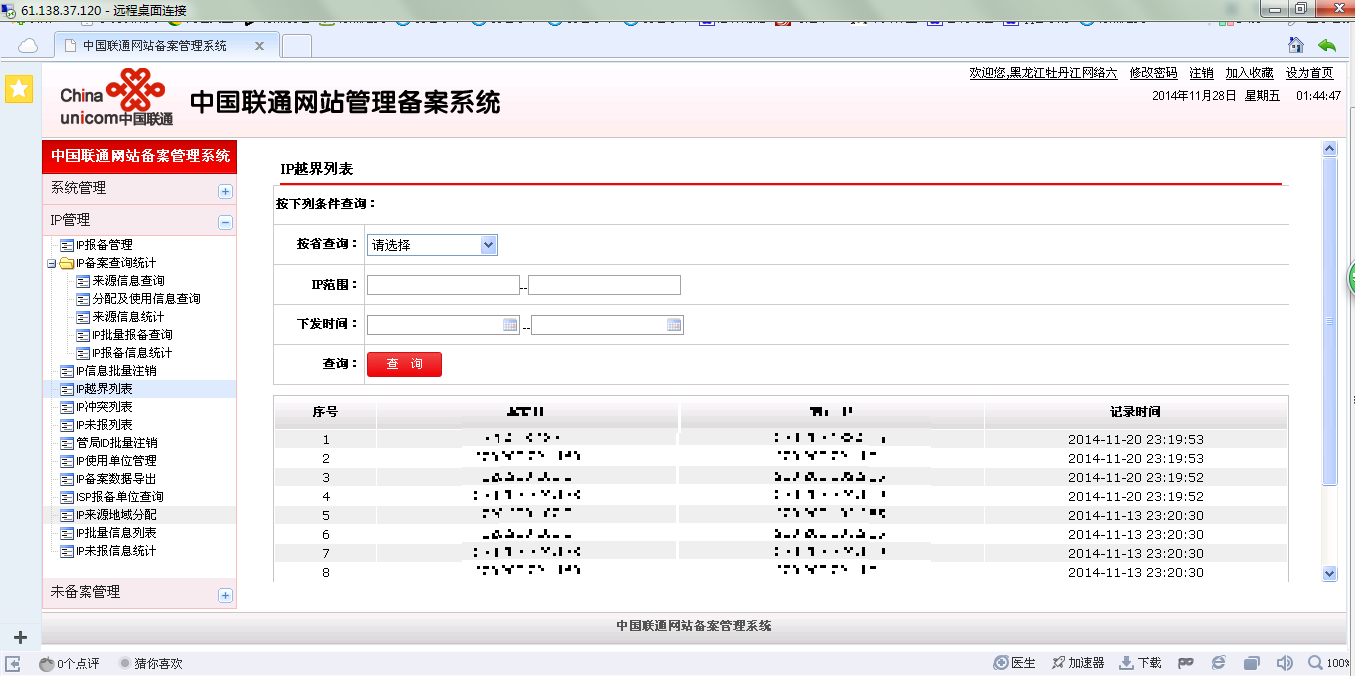Select IP越界列表 in the tree
The height and width of the screenshot is (676, 1355).
(x=104, y=389)
